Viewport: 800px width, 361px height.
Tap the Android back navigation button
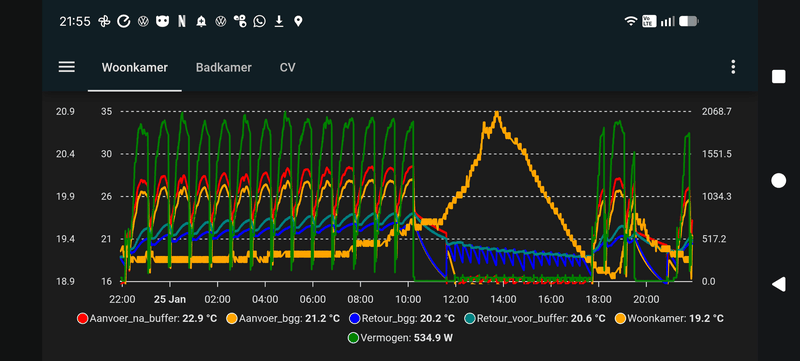coord(779,285)
